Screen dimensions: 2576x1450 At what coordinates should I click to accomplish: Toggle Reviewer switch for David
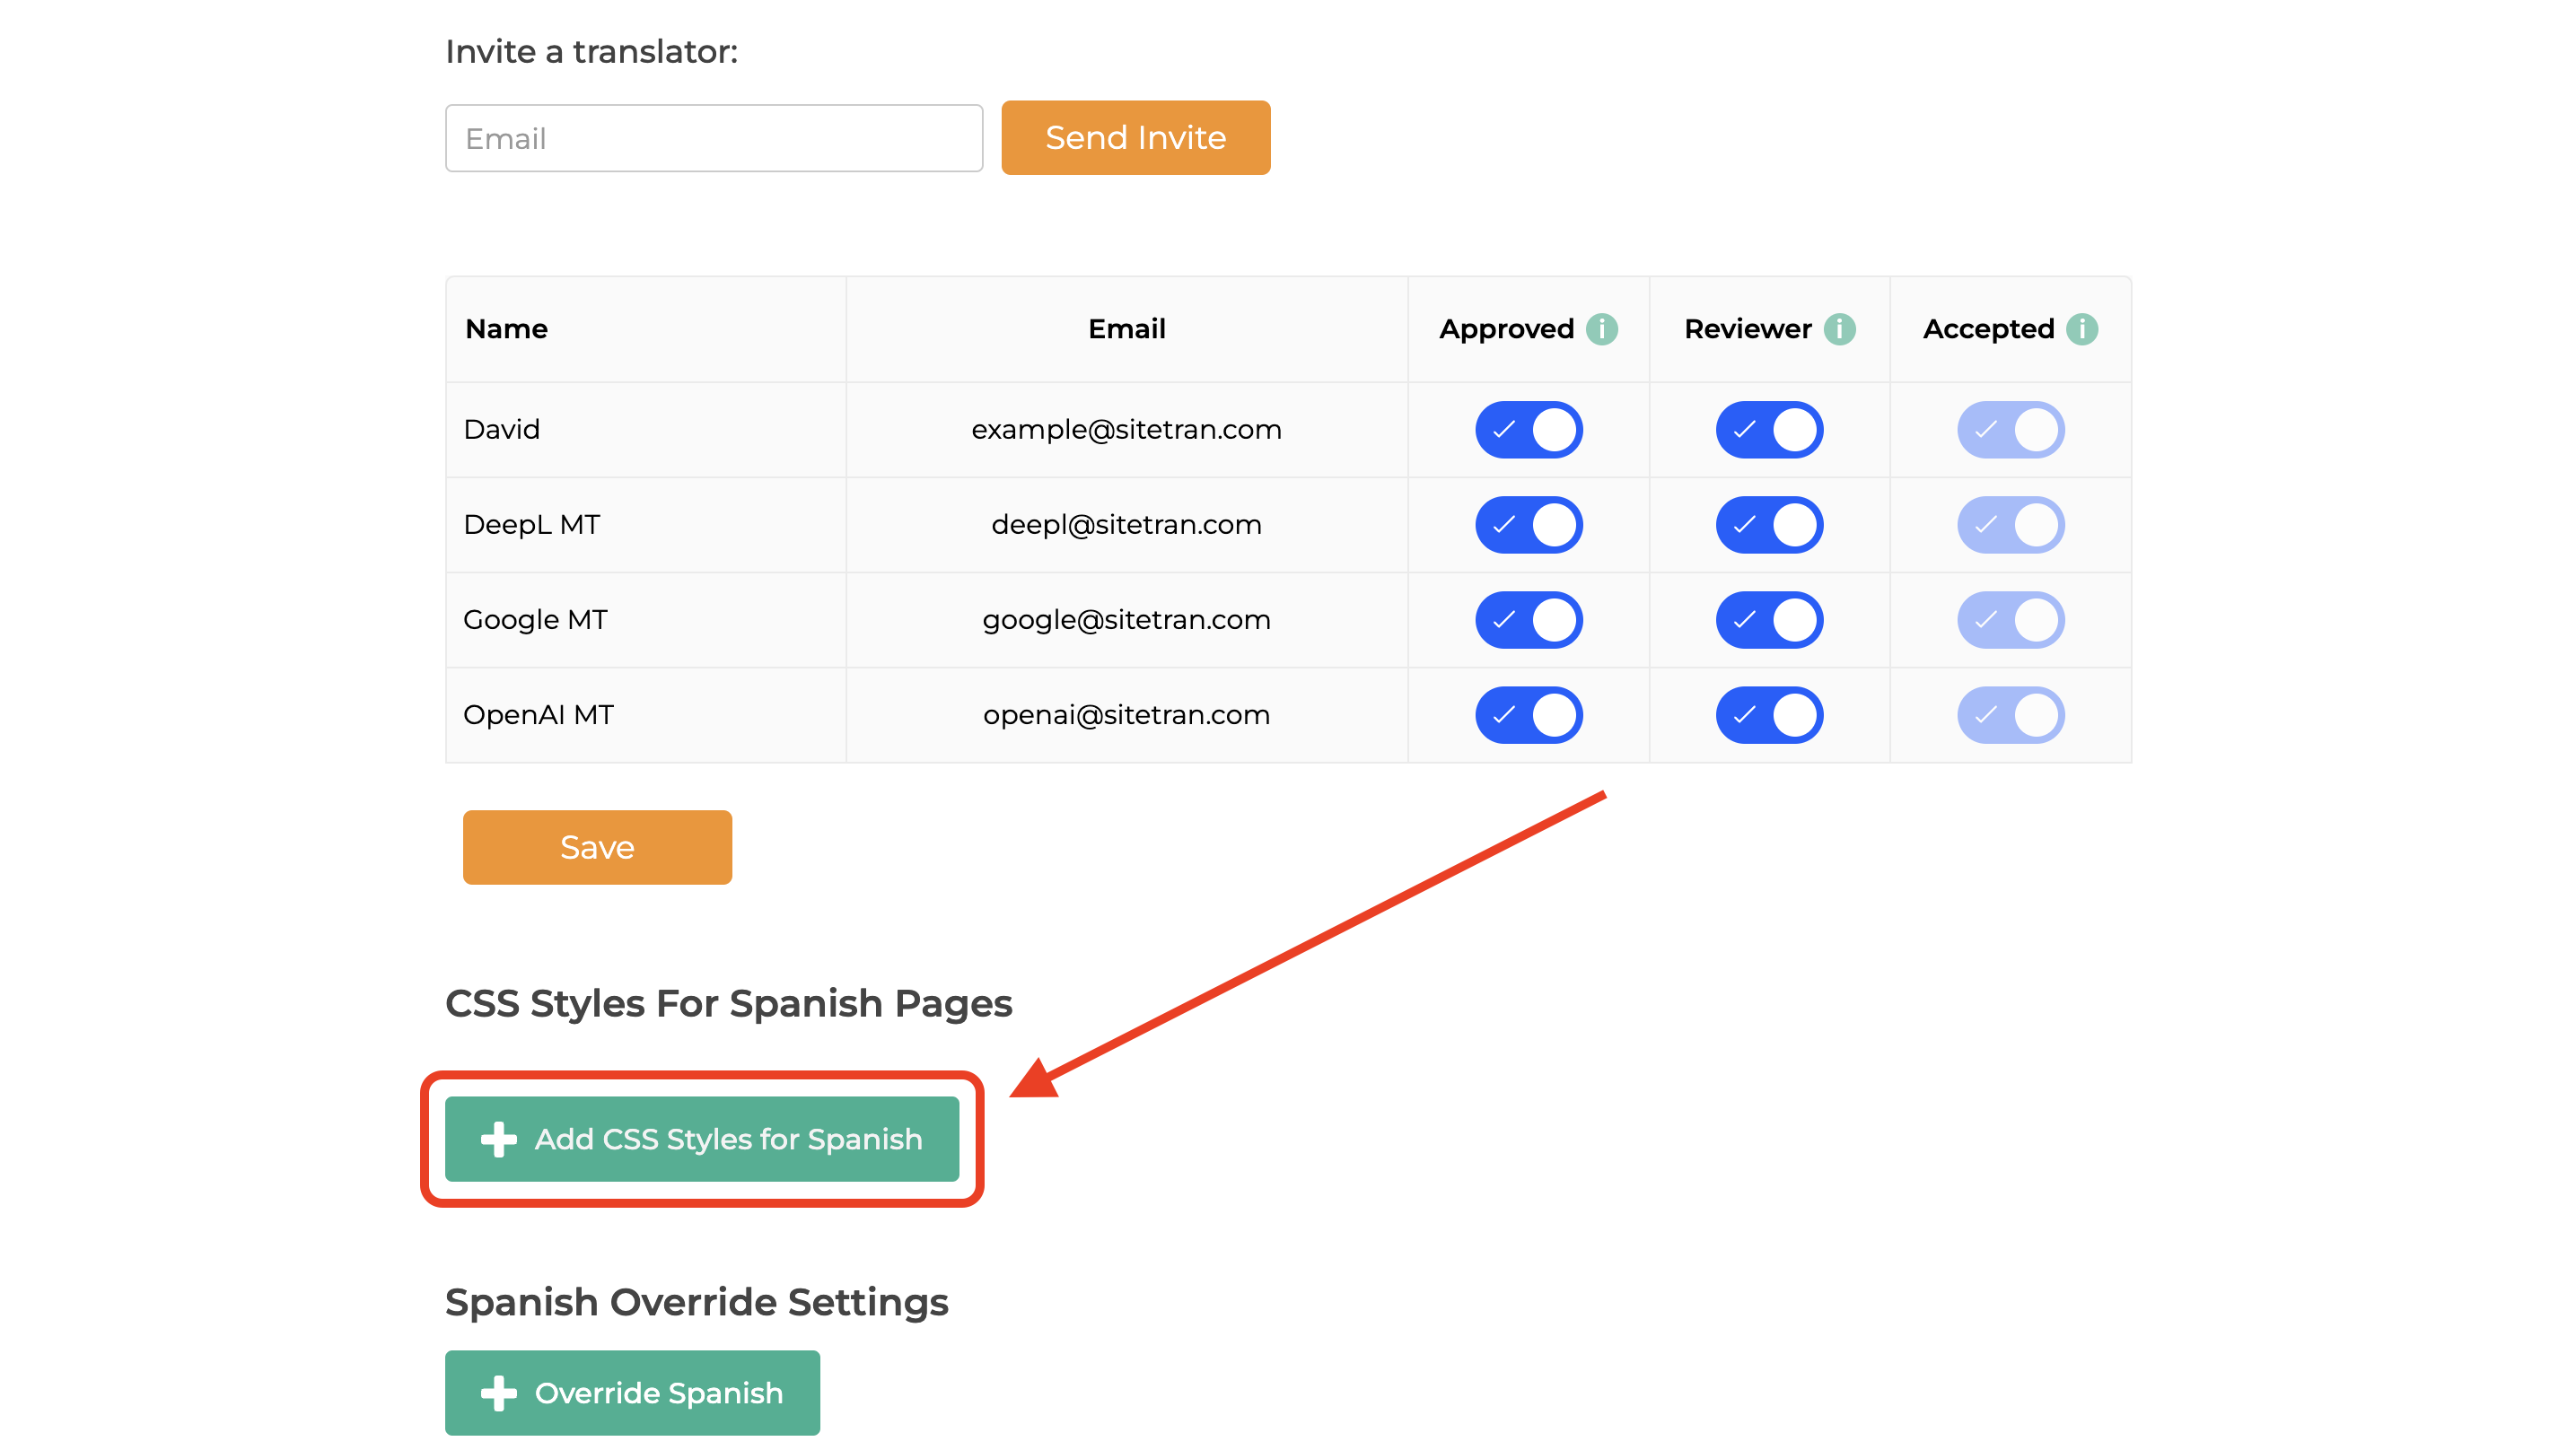1769,430
